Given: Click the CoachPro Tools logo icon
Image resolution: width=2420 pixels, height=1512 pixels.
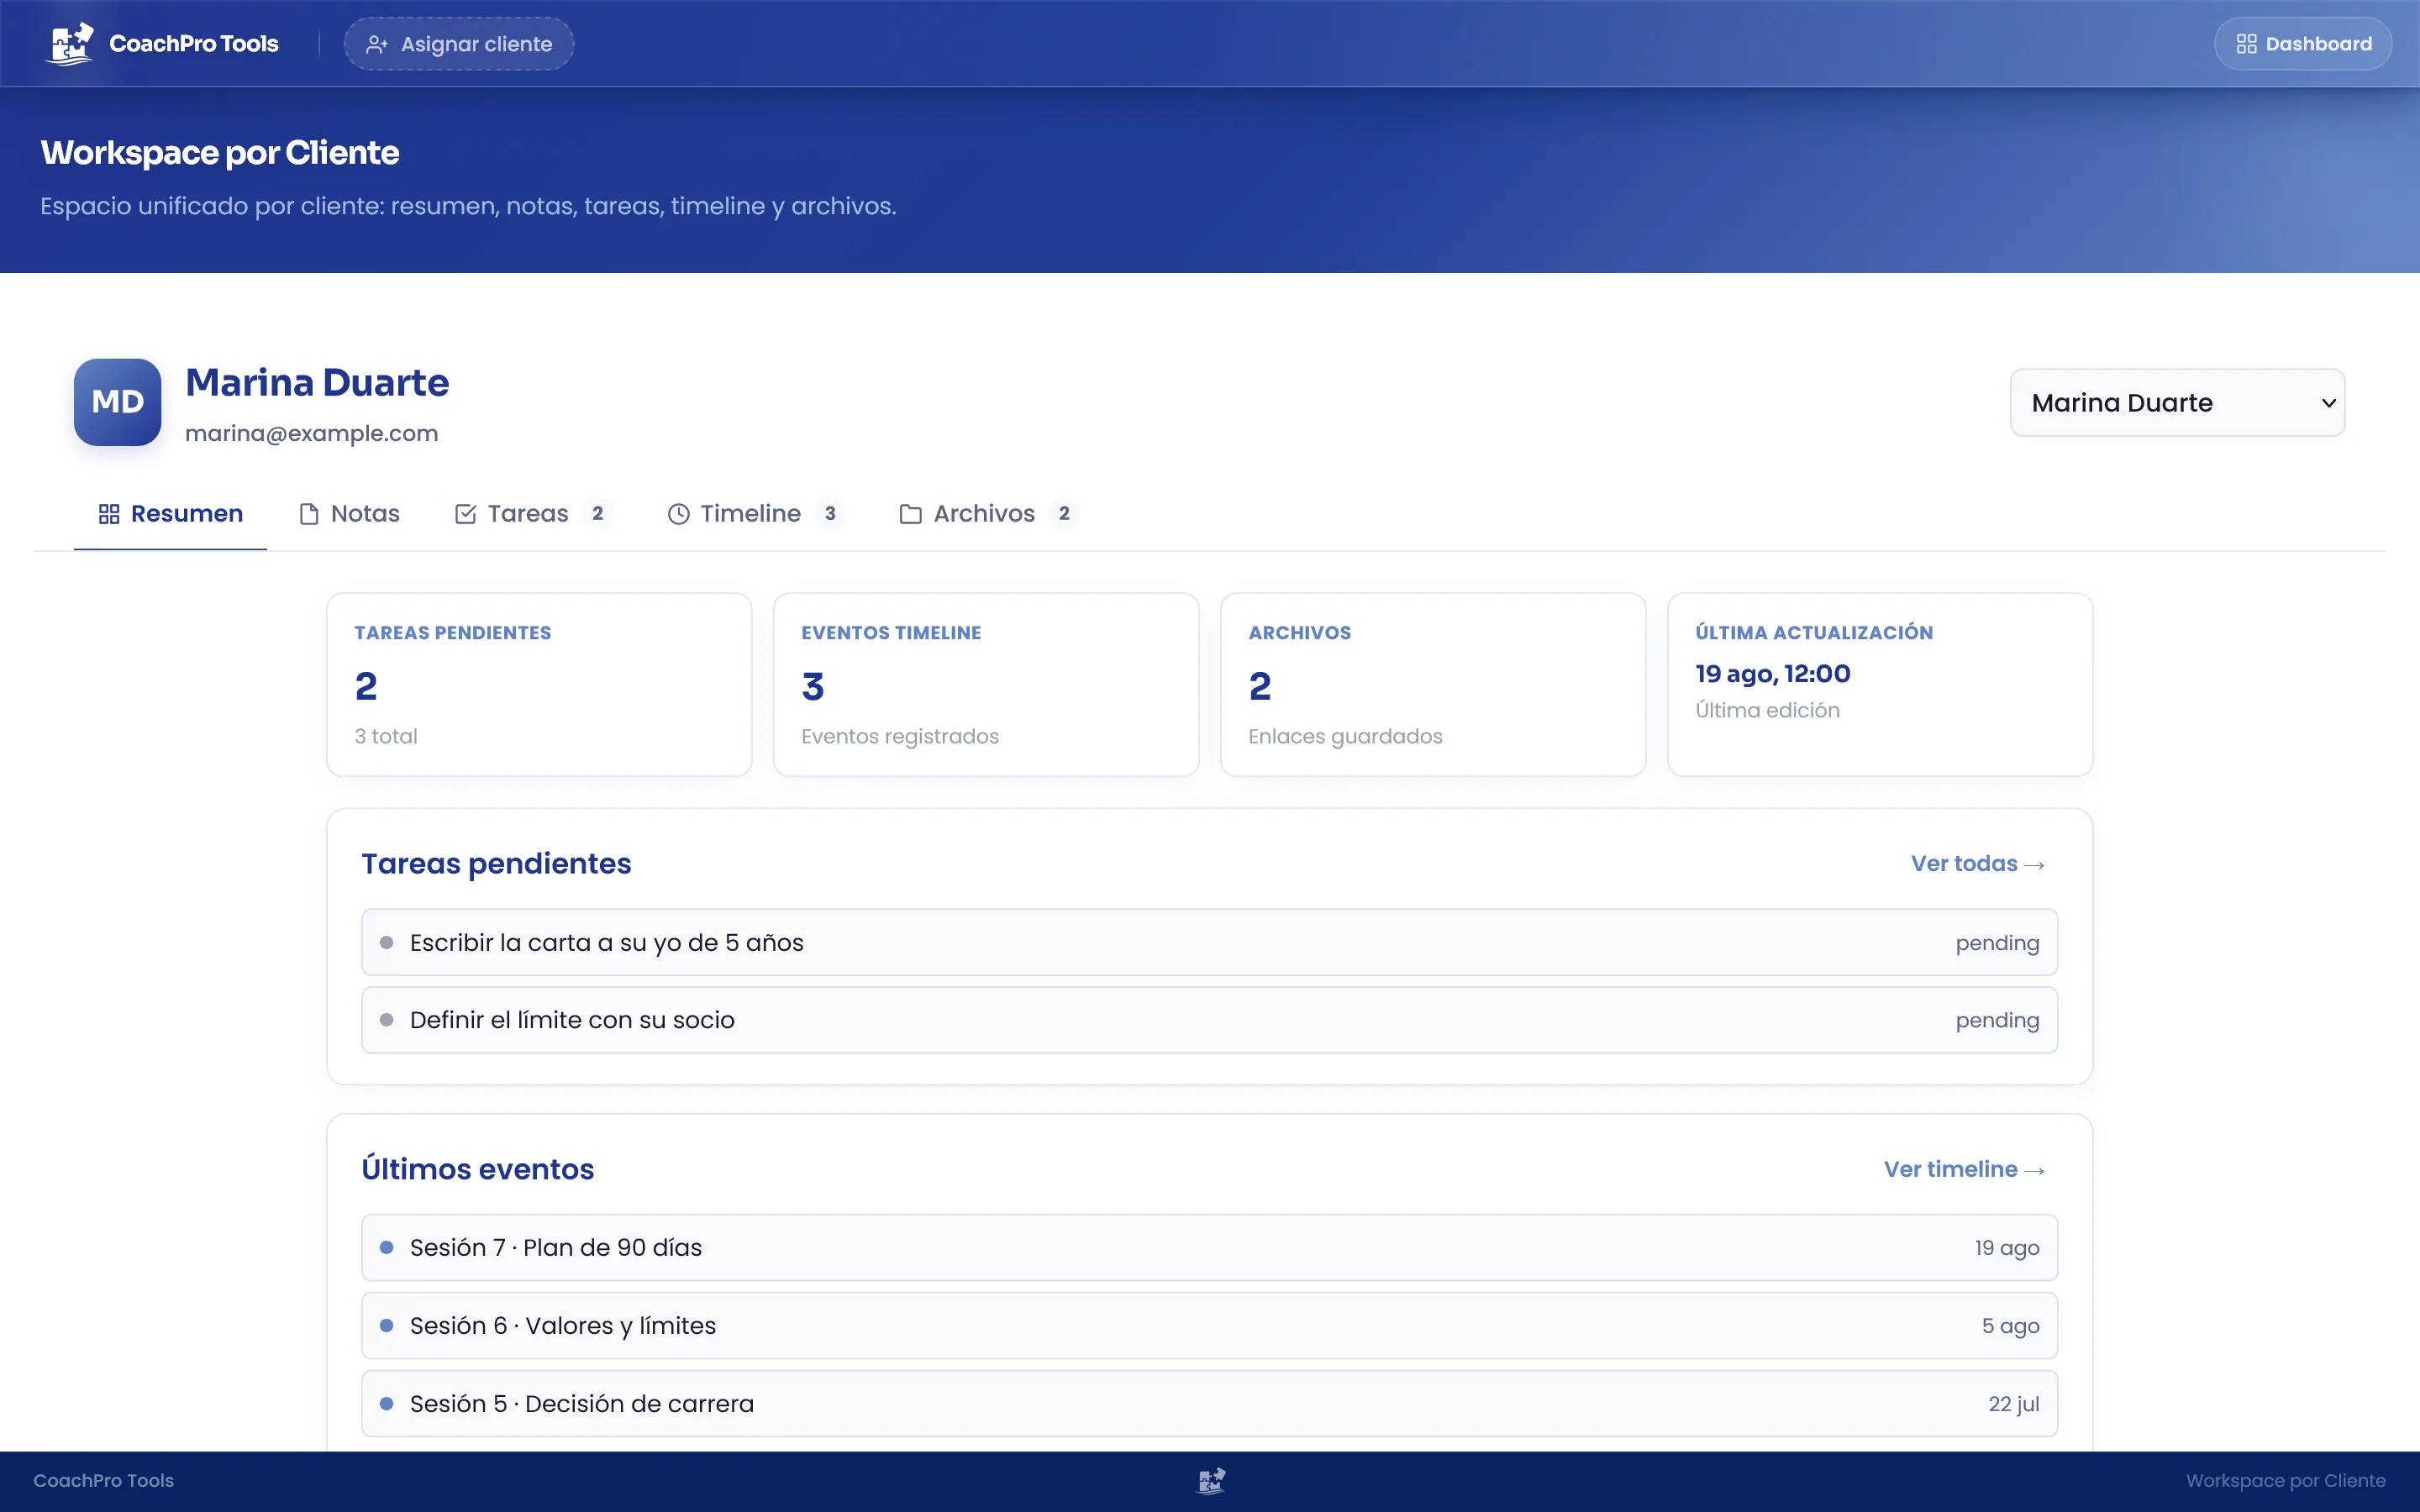Looking at the screenshot, I should click(70, 44).
